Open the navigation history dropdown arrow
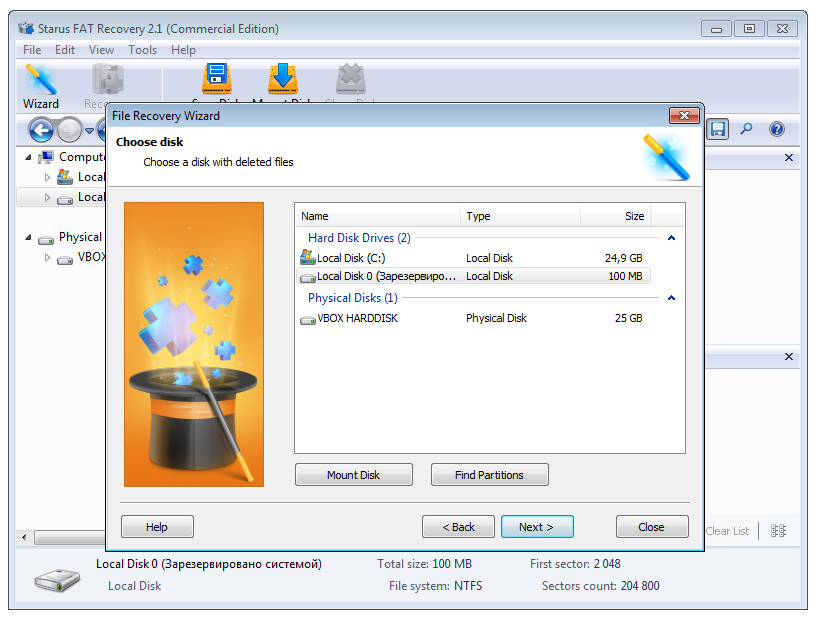The width and height of the screenshot is (830, 626). (x=89, y=131)
